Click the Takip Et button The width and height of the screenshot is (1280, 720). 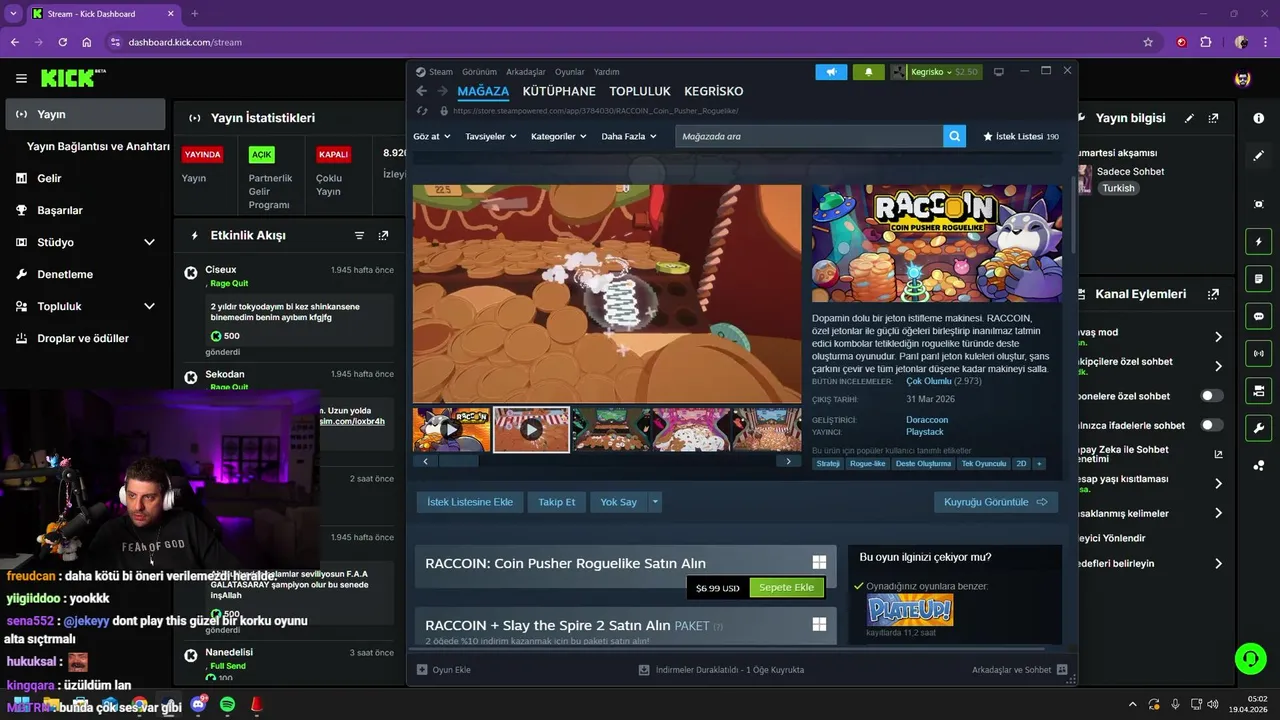point(557,502)
